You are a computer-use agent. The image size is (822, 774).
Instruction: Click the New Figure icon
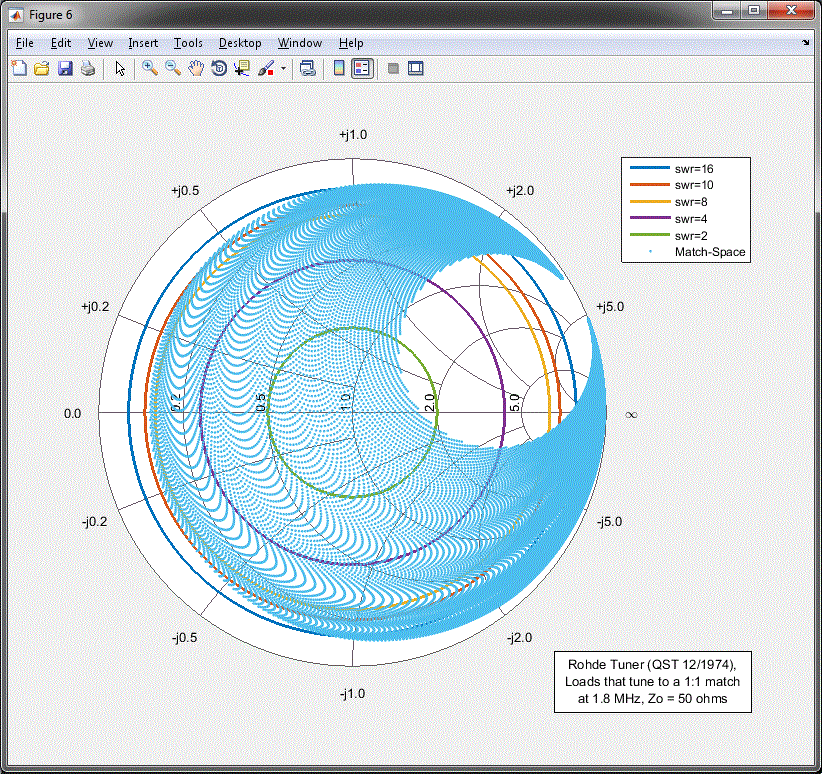18,69
